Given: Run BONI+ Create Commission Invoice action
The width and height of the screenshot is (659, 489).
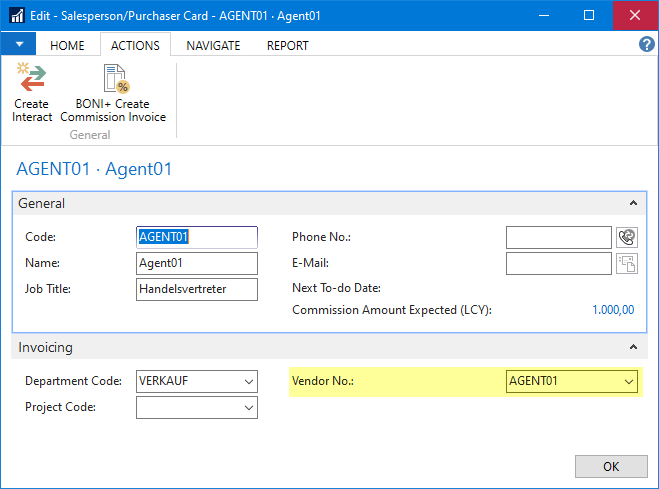Looking at the screenshot, I should click(x=113, y=93).
